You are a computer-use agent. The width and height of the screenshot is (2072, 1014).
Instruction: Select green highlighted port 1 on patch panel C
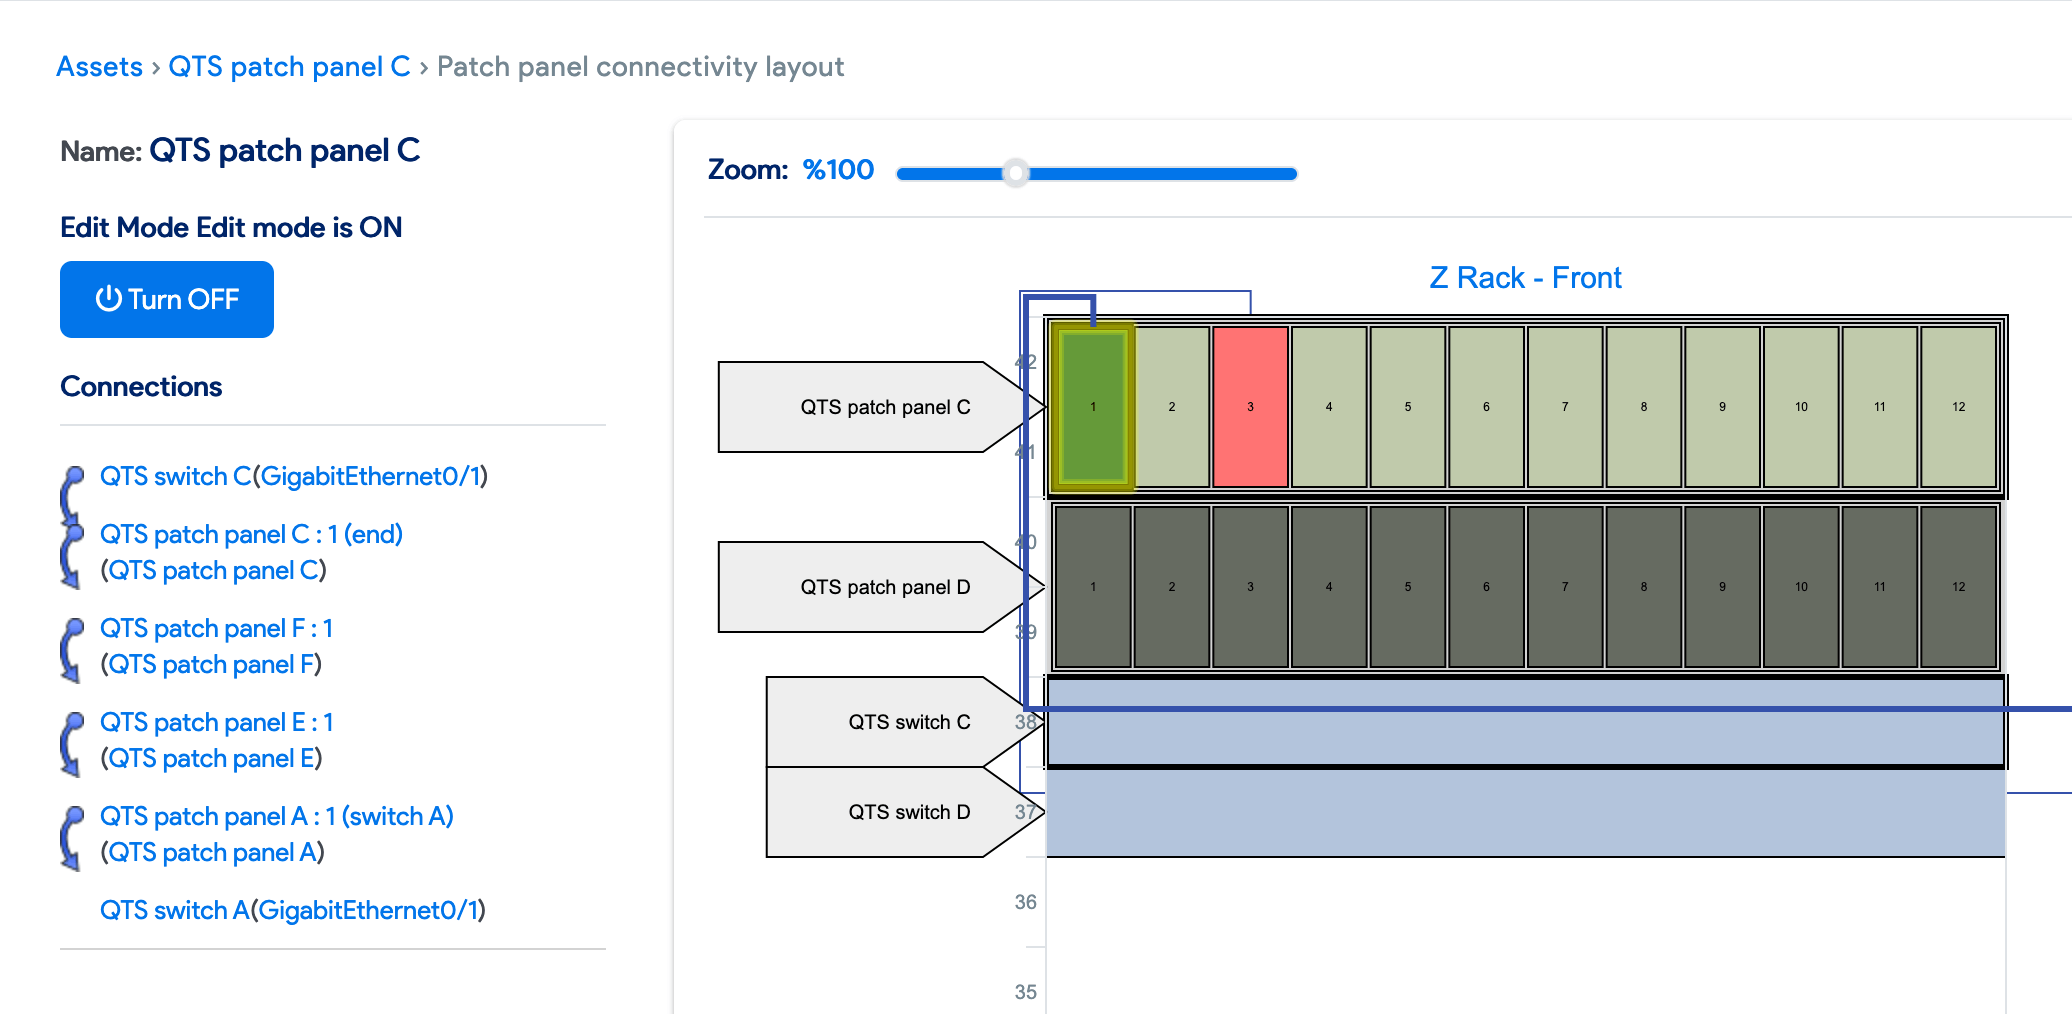click(1093, 406)
